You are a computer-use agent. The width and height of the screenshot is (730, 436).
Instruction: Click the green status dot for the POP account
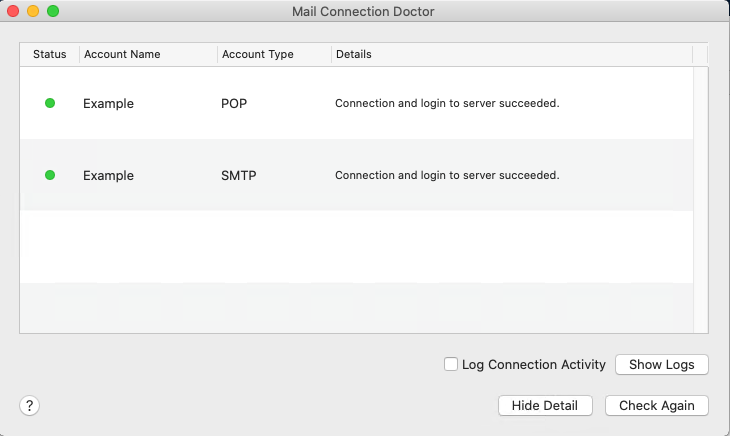(50, 103)
